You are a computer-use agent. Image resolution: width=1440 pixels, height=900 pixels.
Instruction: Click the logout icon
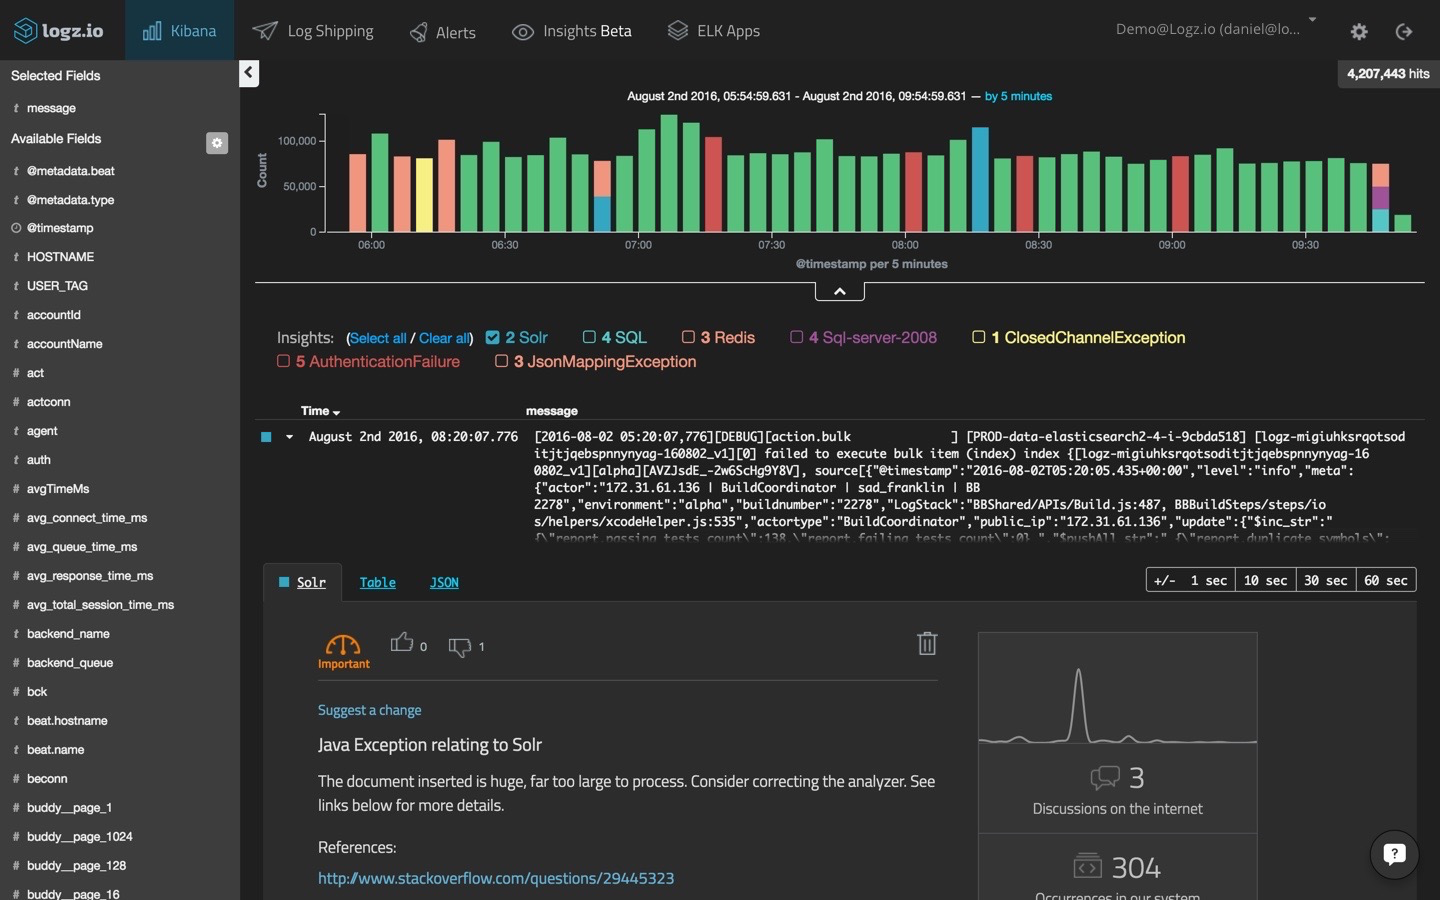coord(1404,32)
